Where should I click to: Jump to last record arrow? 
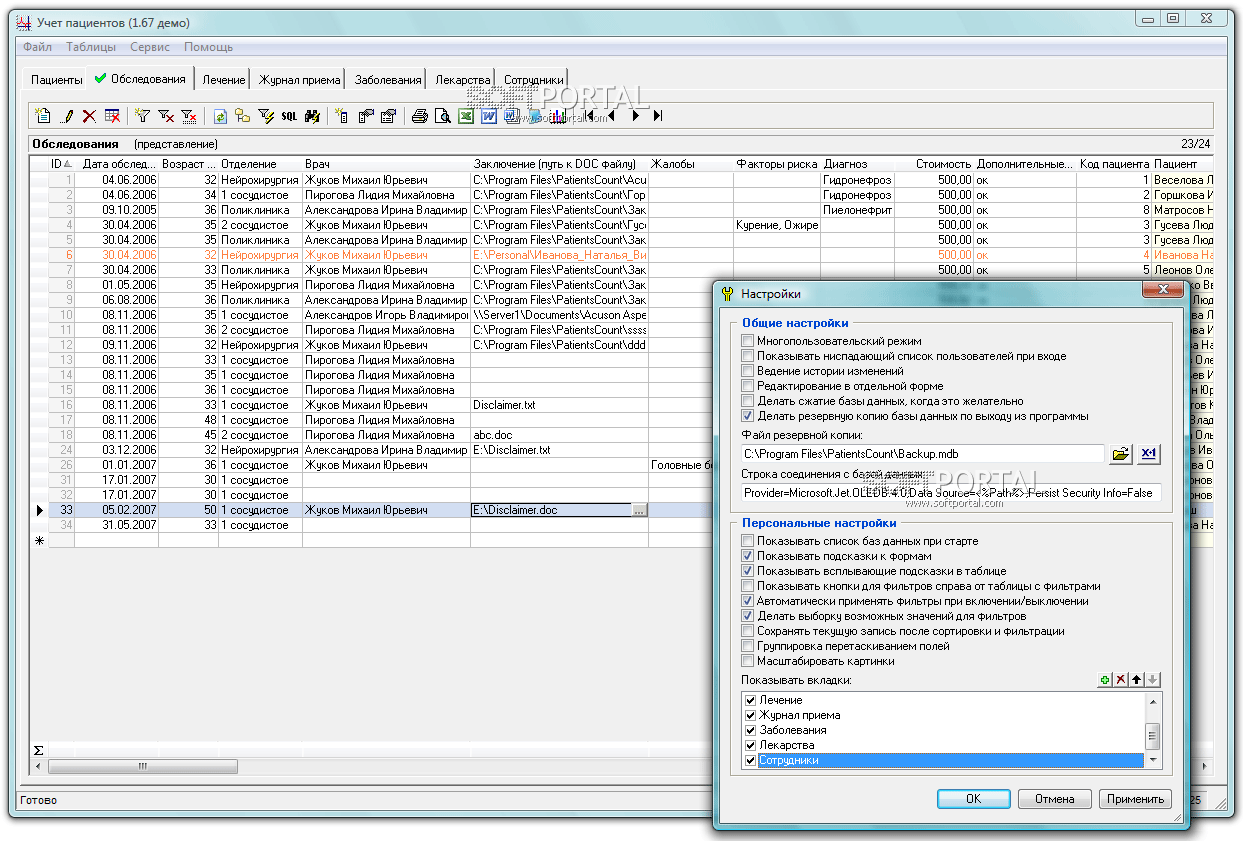coord(658,116)
